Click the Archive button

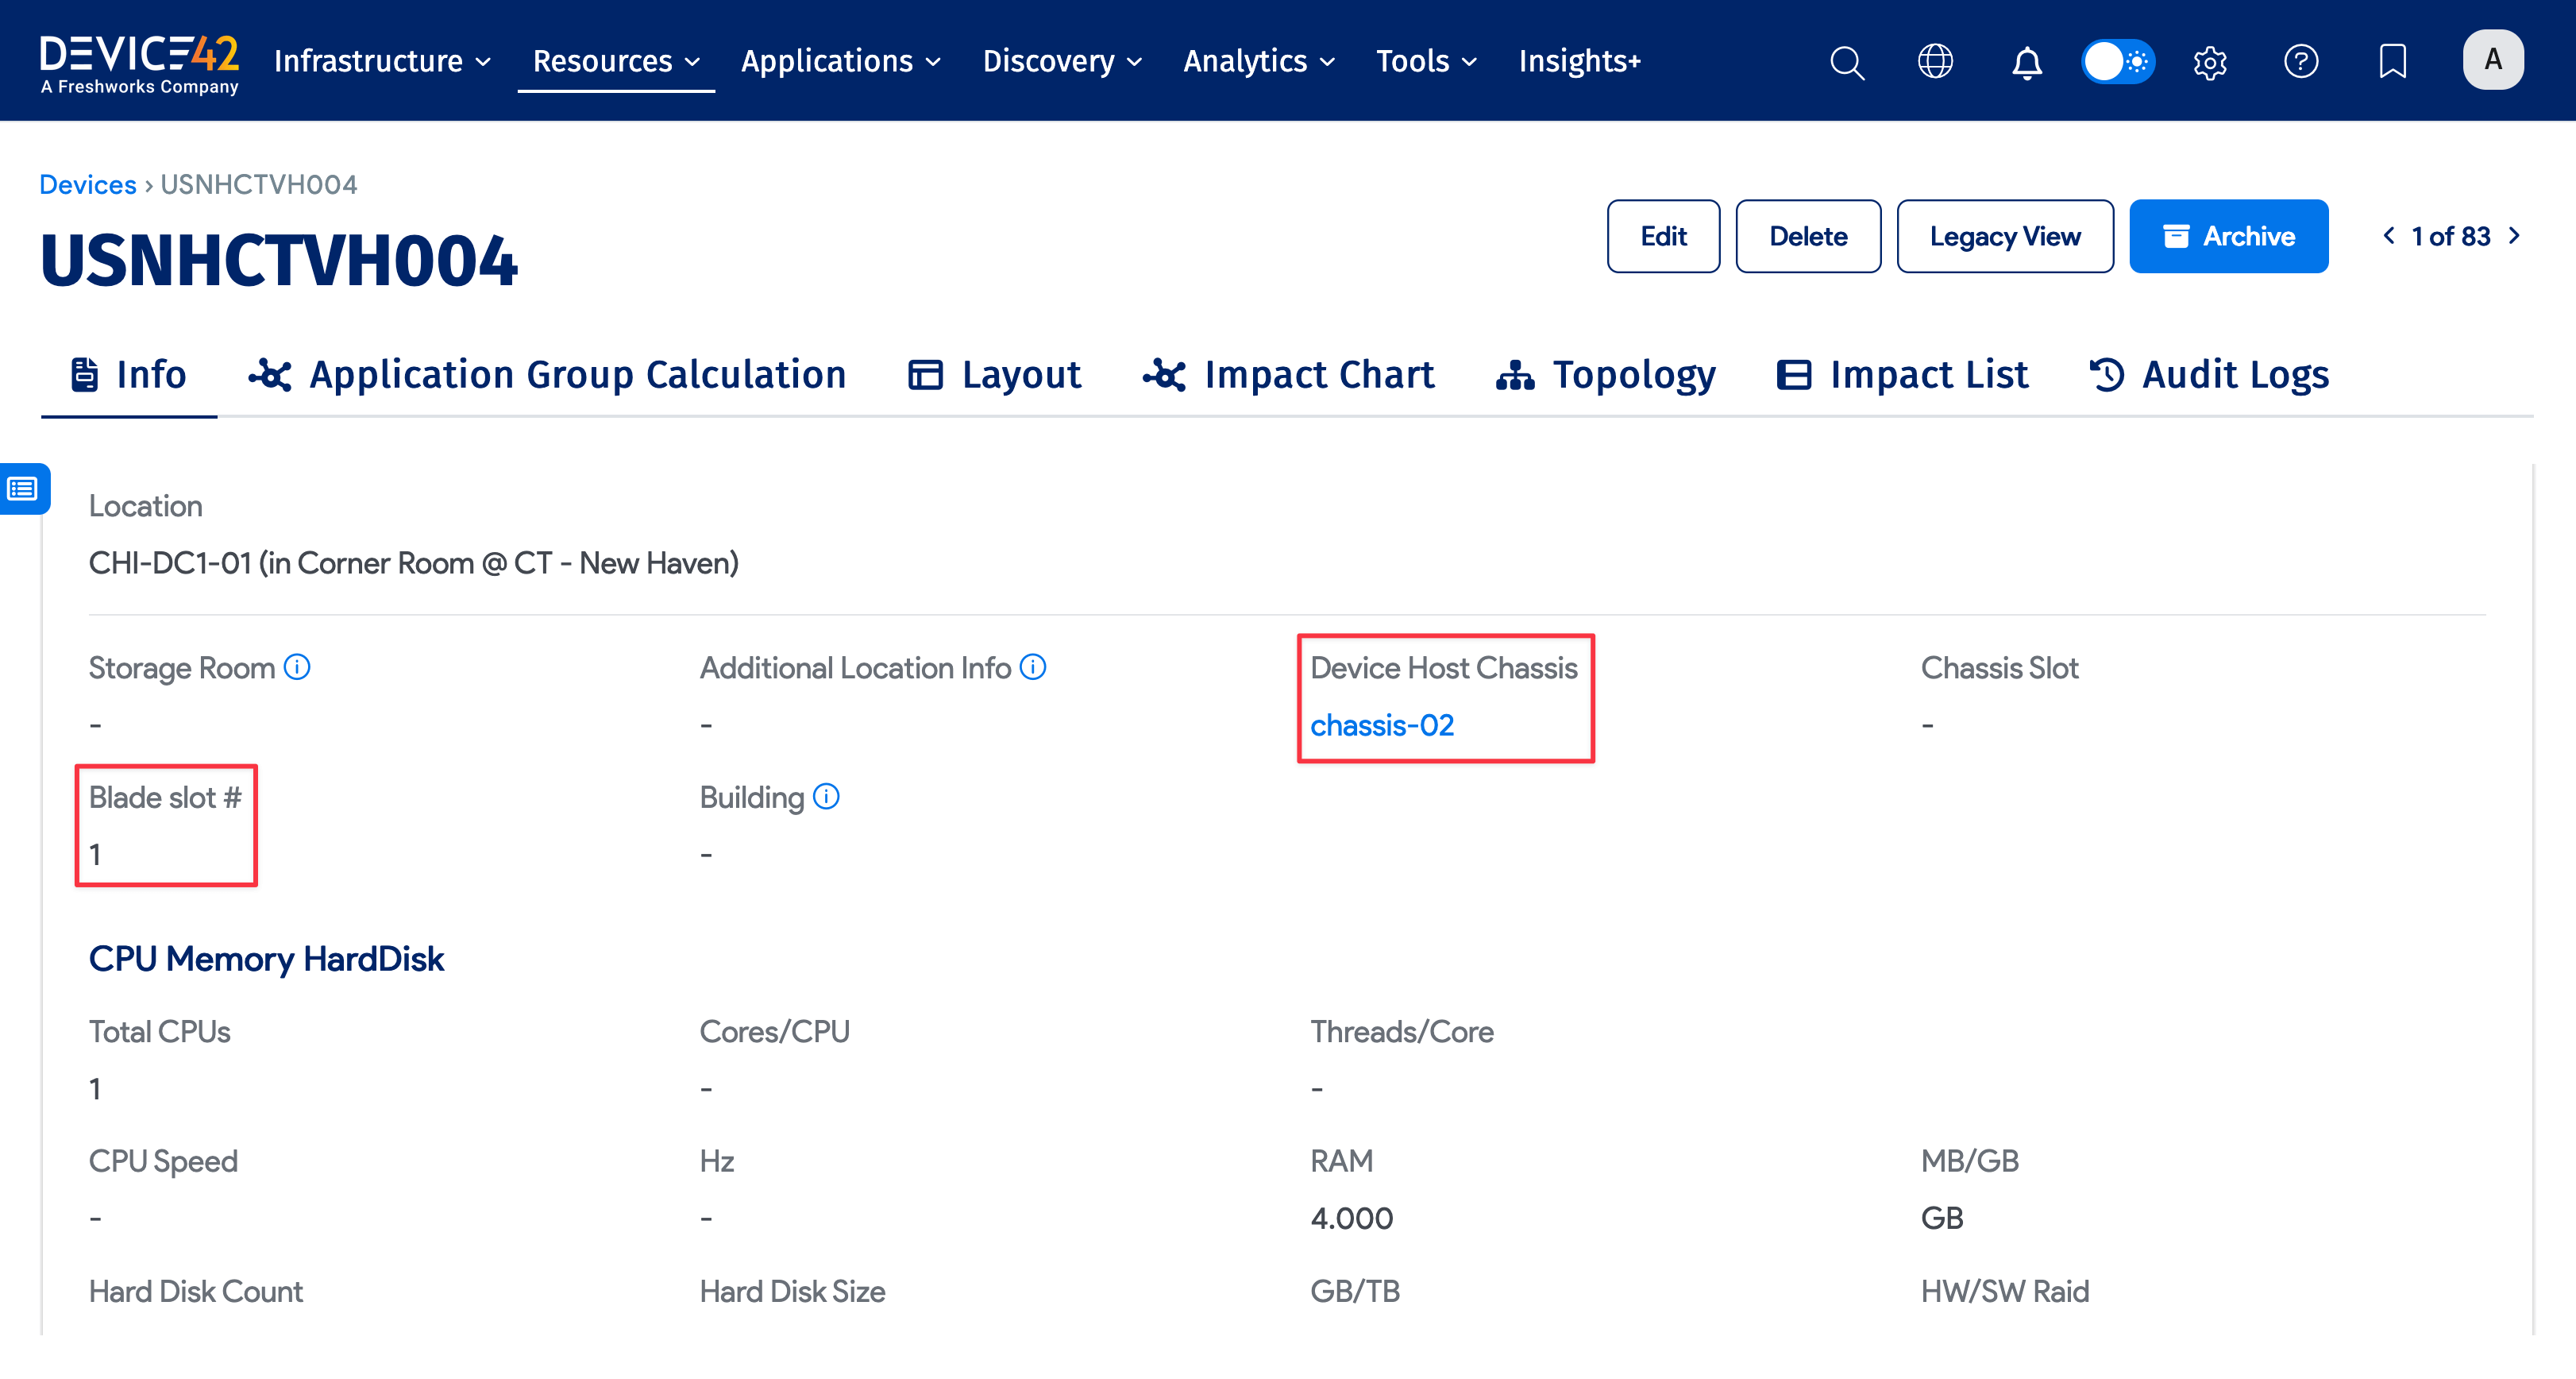[2228, 236]
